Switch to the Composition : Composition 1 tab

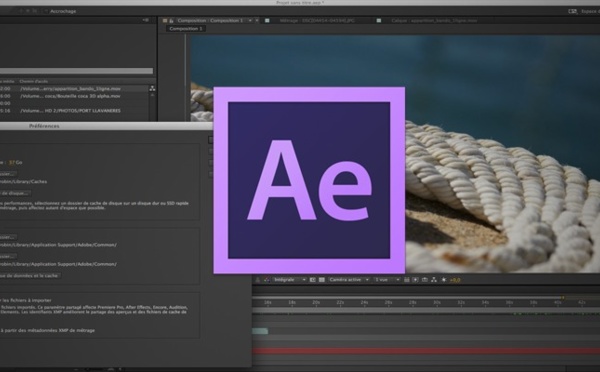click(210, 21)
